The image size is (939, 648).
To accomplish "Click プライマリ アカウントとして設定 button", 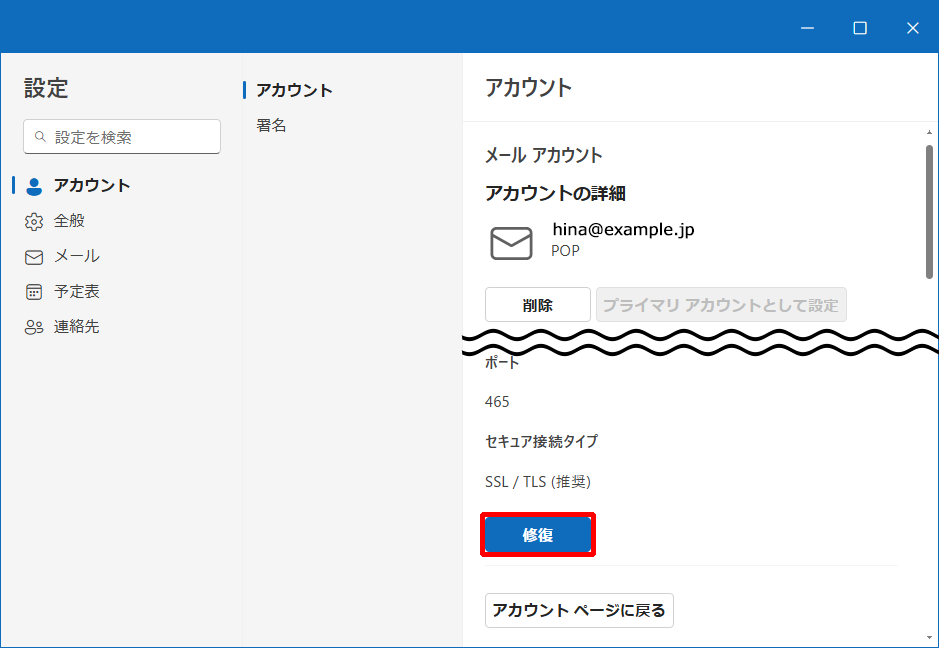I will point(721,305).
